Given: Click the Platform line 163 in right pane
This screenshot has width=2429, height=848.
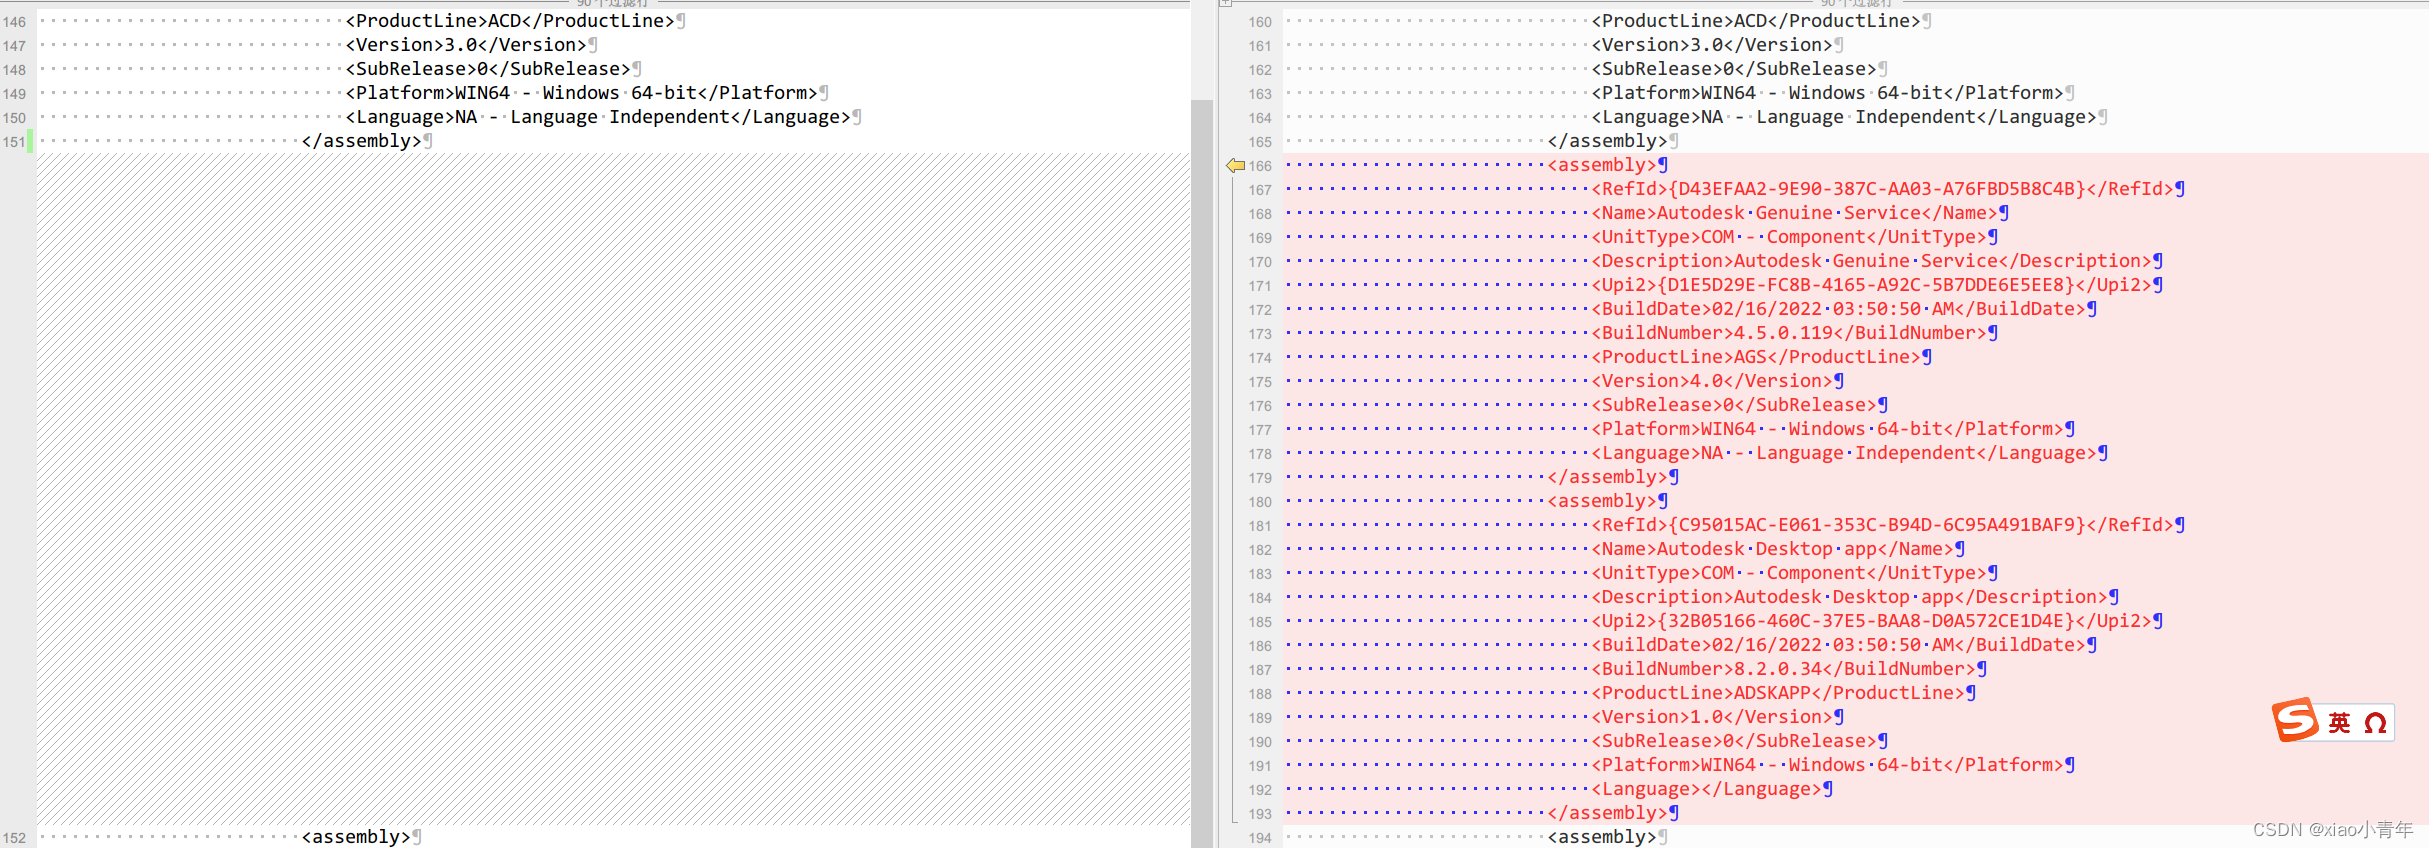Looking at the screenshot, I should (x=1828, y=93).
